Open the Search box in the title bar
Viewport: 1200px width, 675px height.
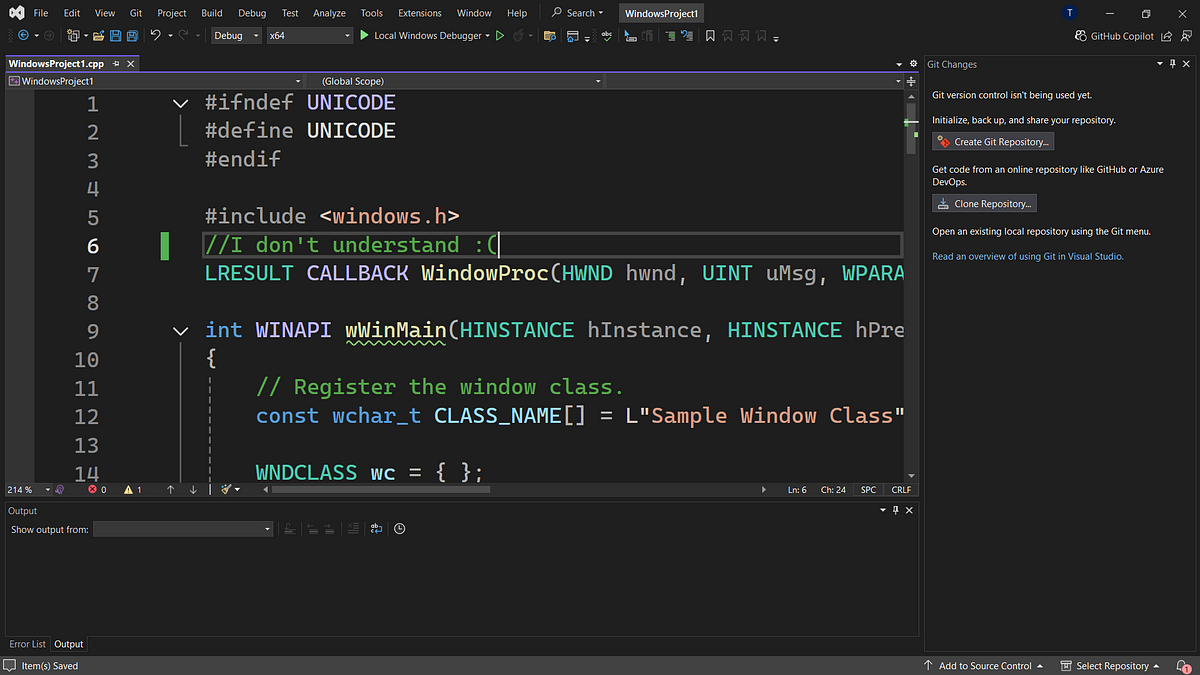579,13
